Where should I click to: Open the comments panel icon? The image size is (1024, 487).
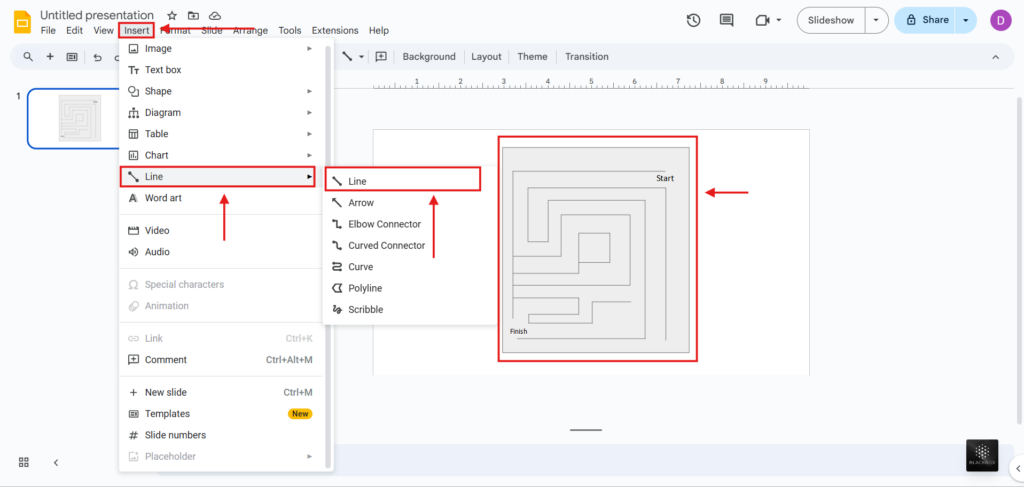(726, 20)
